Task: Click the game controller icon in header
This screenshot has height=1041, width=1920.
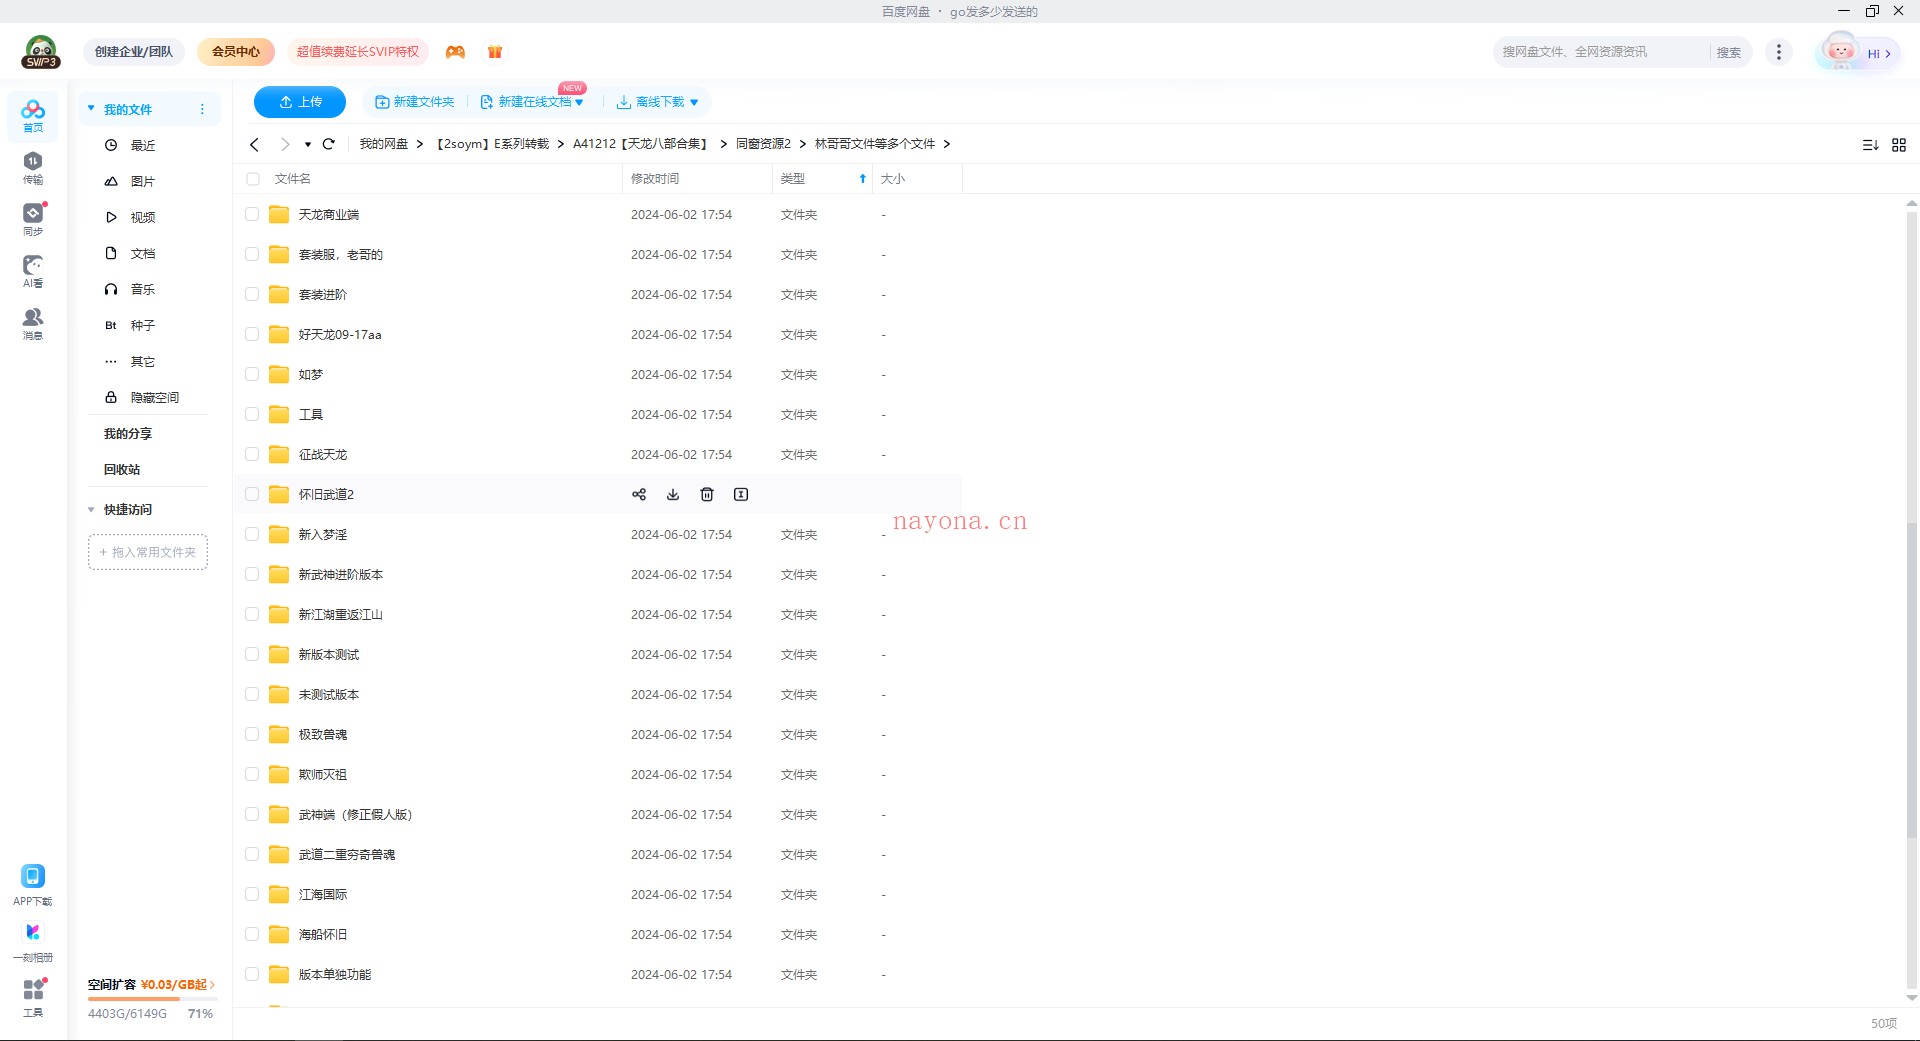Action: (455, 52)
